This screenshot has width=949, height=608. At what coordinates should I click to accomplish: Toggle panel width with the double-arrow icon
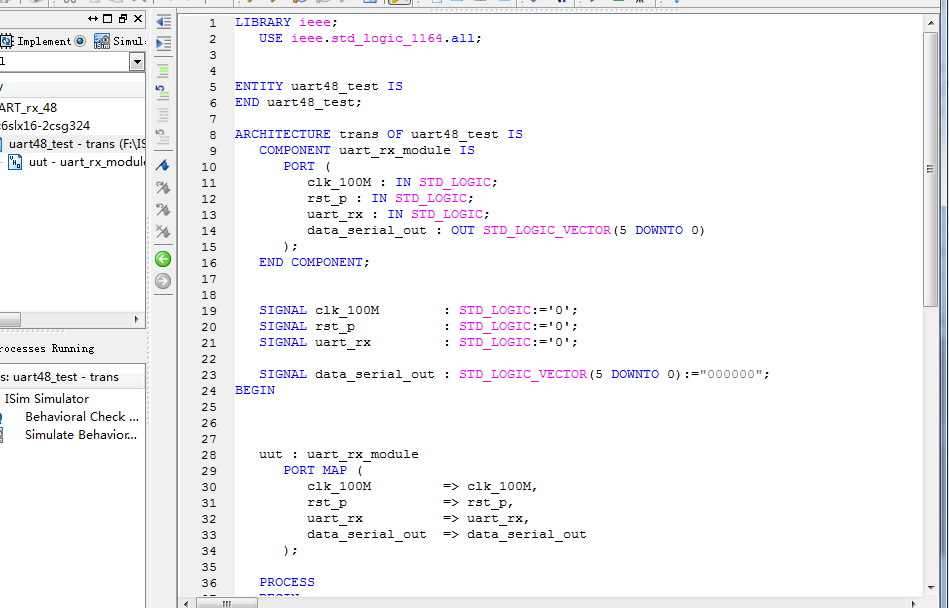[93, 19]
